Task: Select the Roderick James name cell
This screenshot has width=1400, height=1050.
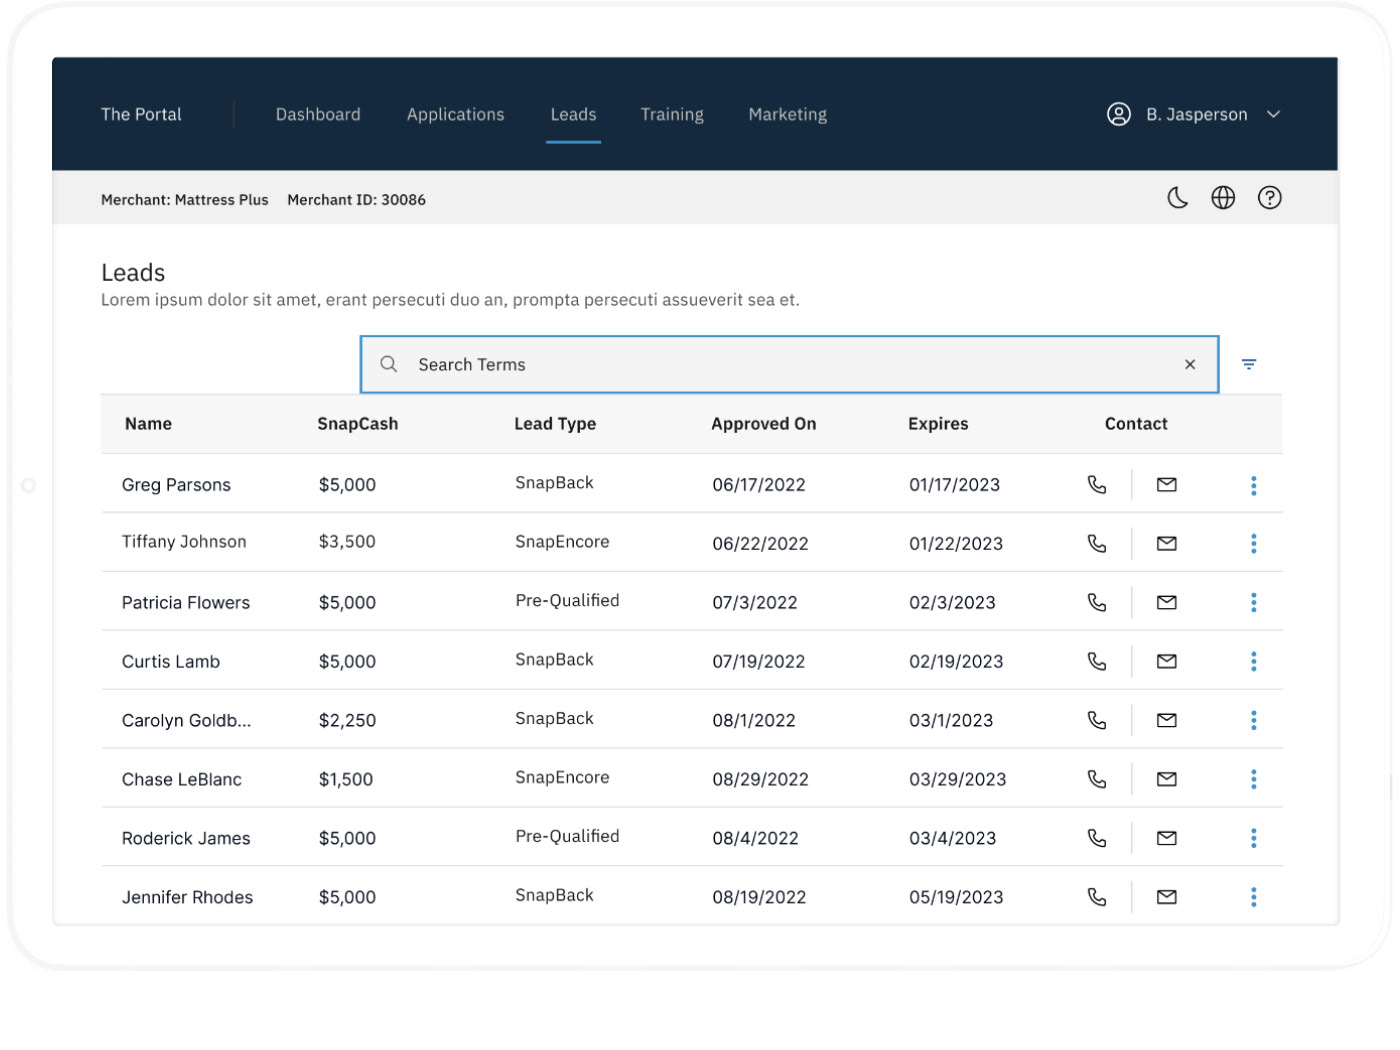Action: pyautogui.click(x=186, y=839)
